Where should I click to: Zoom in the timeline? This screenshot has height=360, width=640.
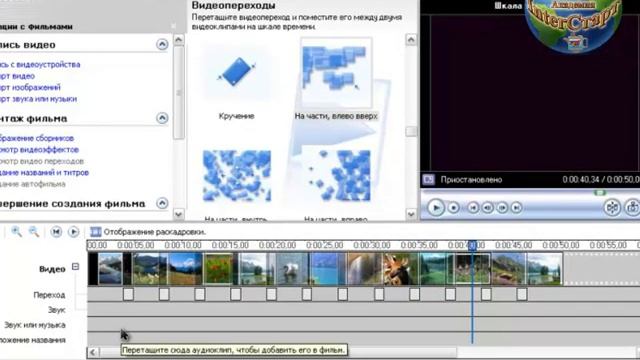[x=16, y=231]
